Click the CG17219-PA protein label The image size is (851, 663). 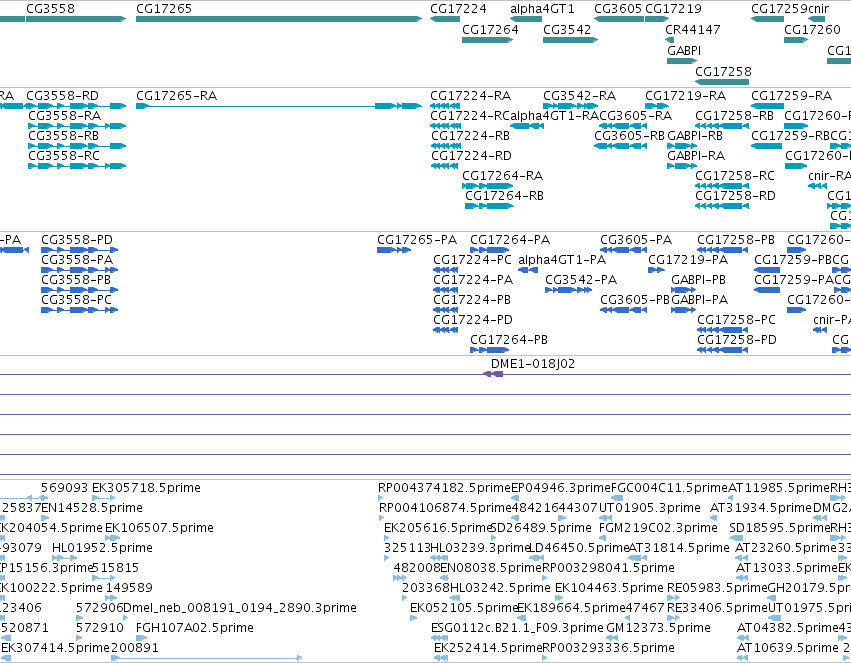coord(688,260)
